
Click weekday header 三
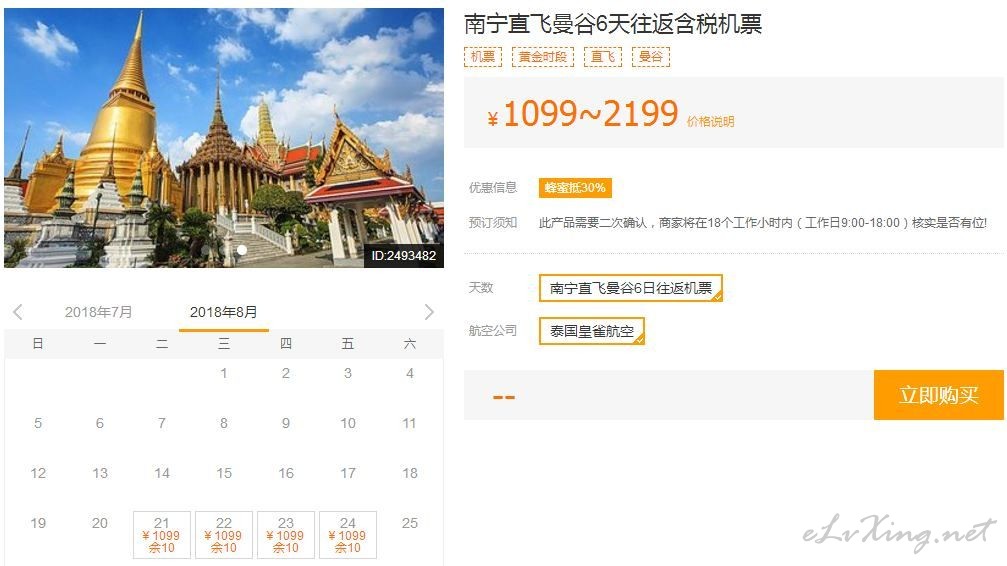point(223,344)
